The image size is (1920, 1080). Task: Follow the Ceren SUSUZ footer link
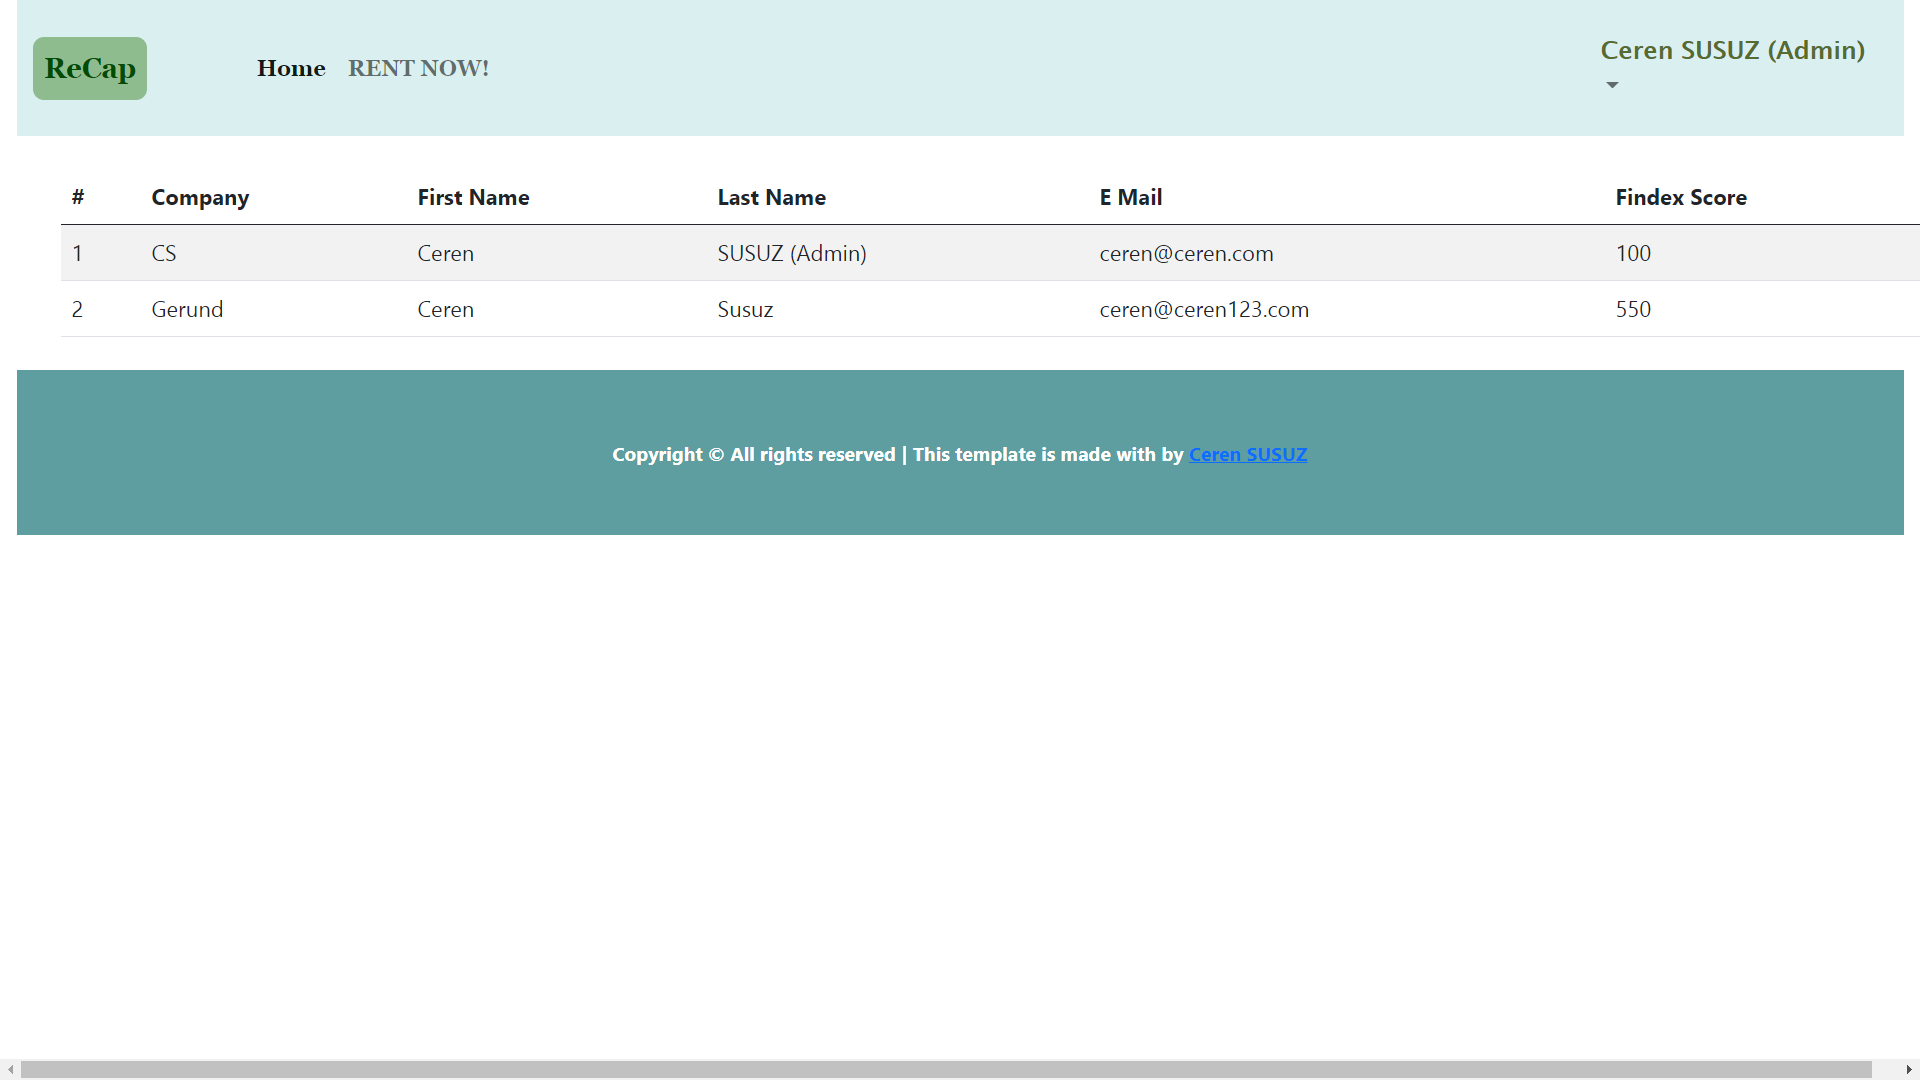click(x=1247, y=454)
